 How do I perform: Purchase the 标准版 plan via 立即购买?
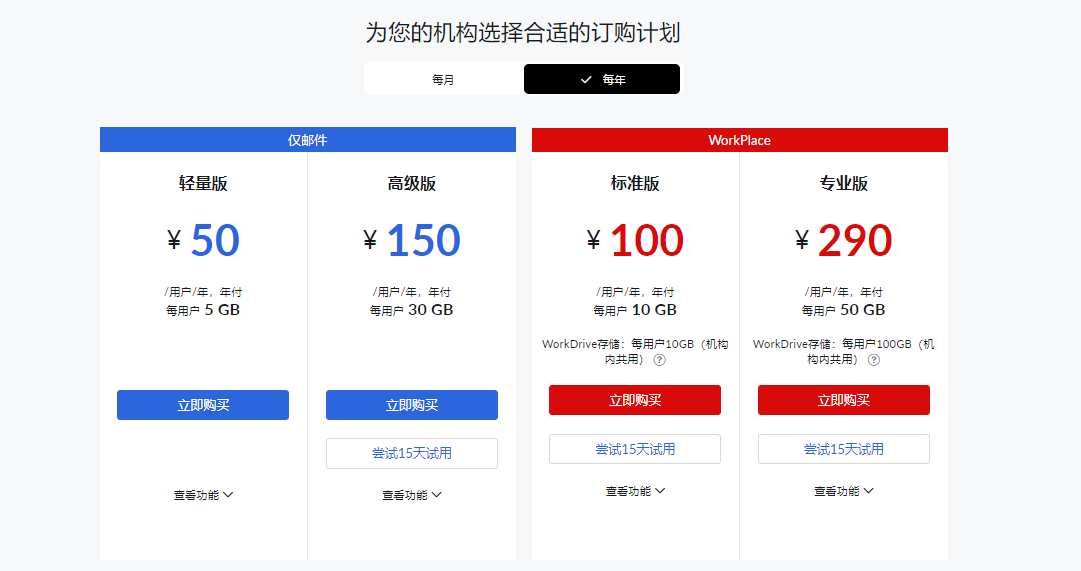tap(635, 400)
